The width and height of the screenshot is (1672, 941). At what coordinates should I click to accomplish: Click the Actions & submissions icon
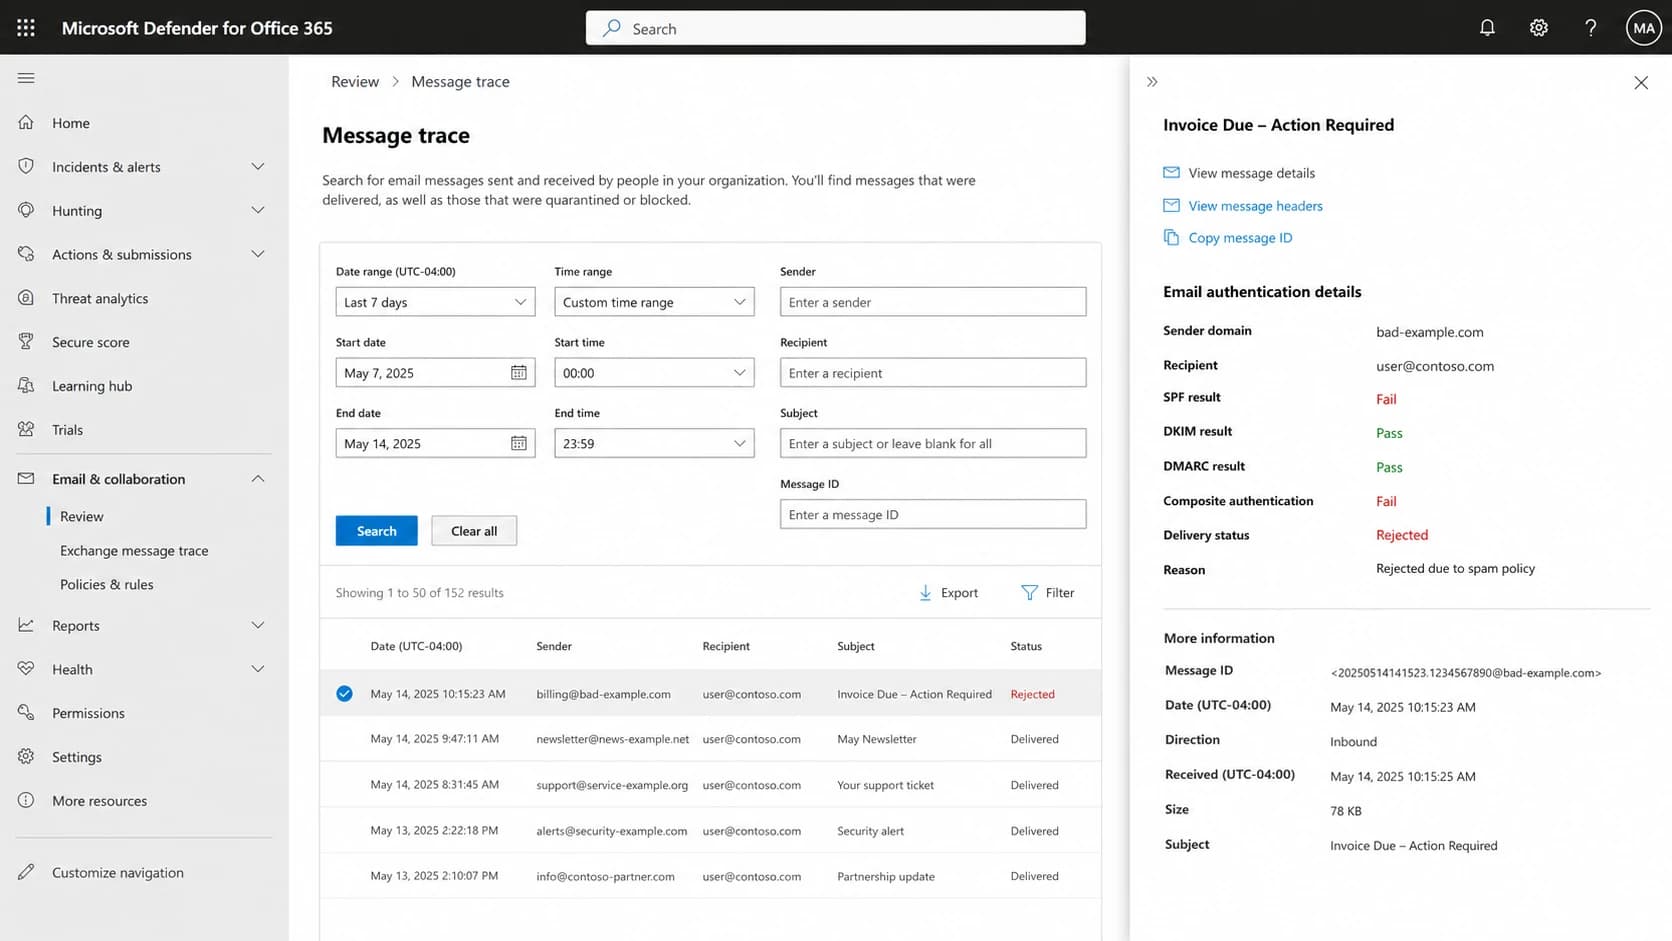click(26, 254)
